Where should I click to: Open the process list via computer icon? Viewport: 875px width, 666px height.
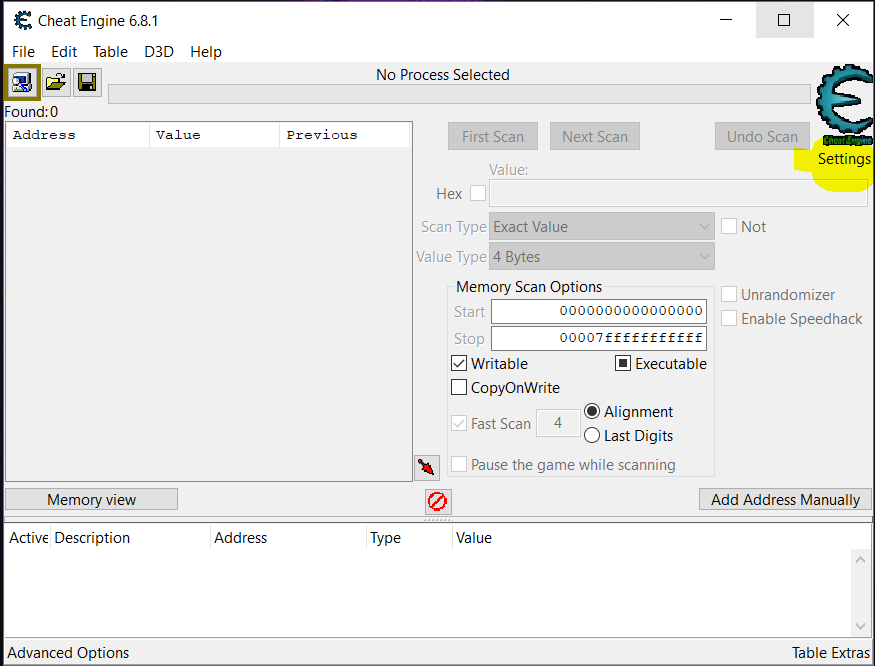tap(22, 83)
